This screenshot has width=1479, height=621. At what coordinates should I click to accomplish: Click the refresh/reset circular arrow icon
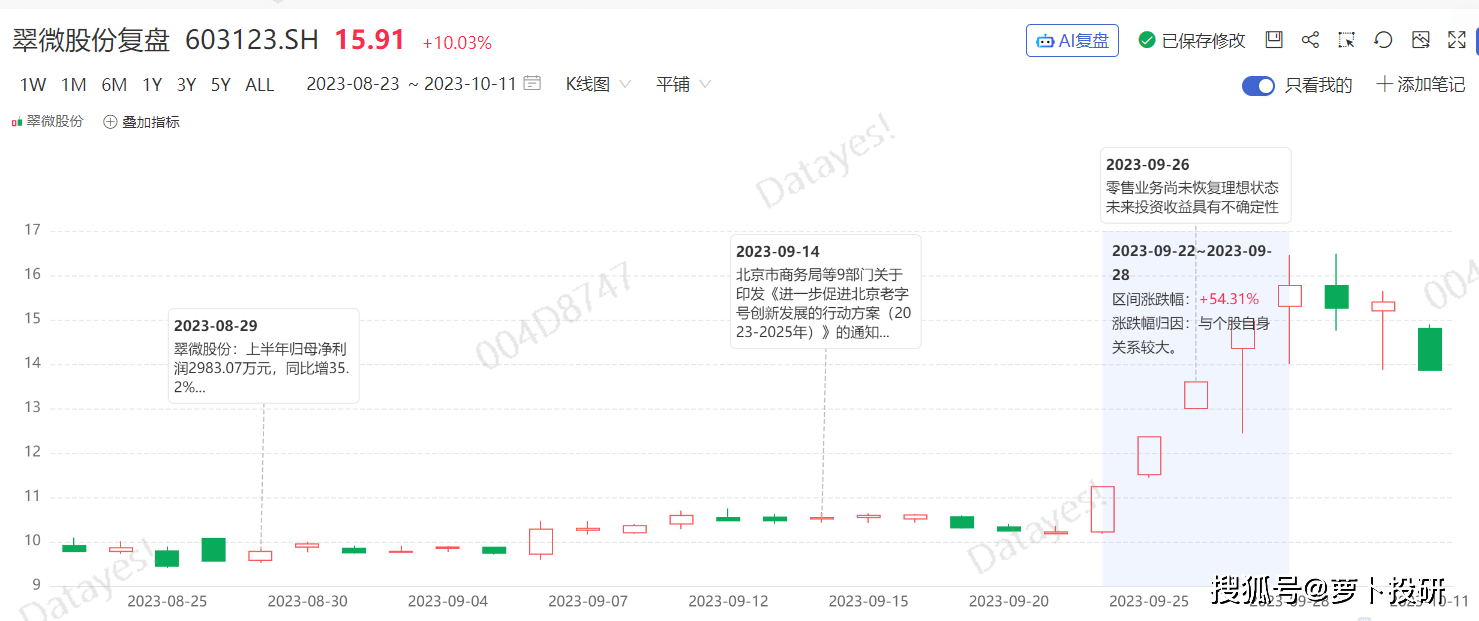pyautogui.click(x=1383, y=40)
